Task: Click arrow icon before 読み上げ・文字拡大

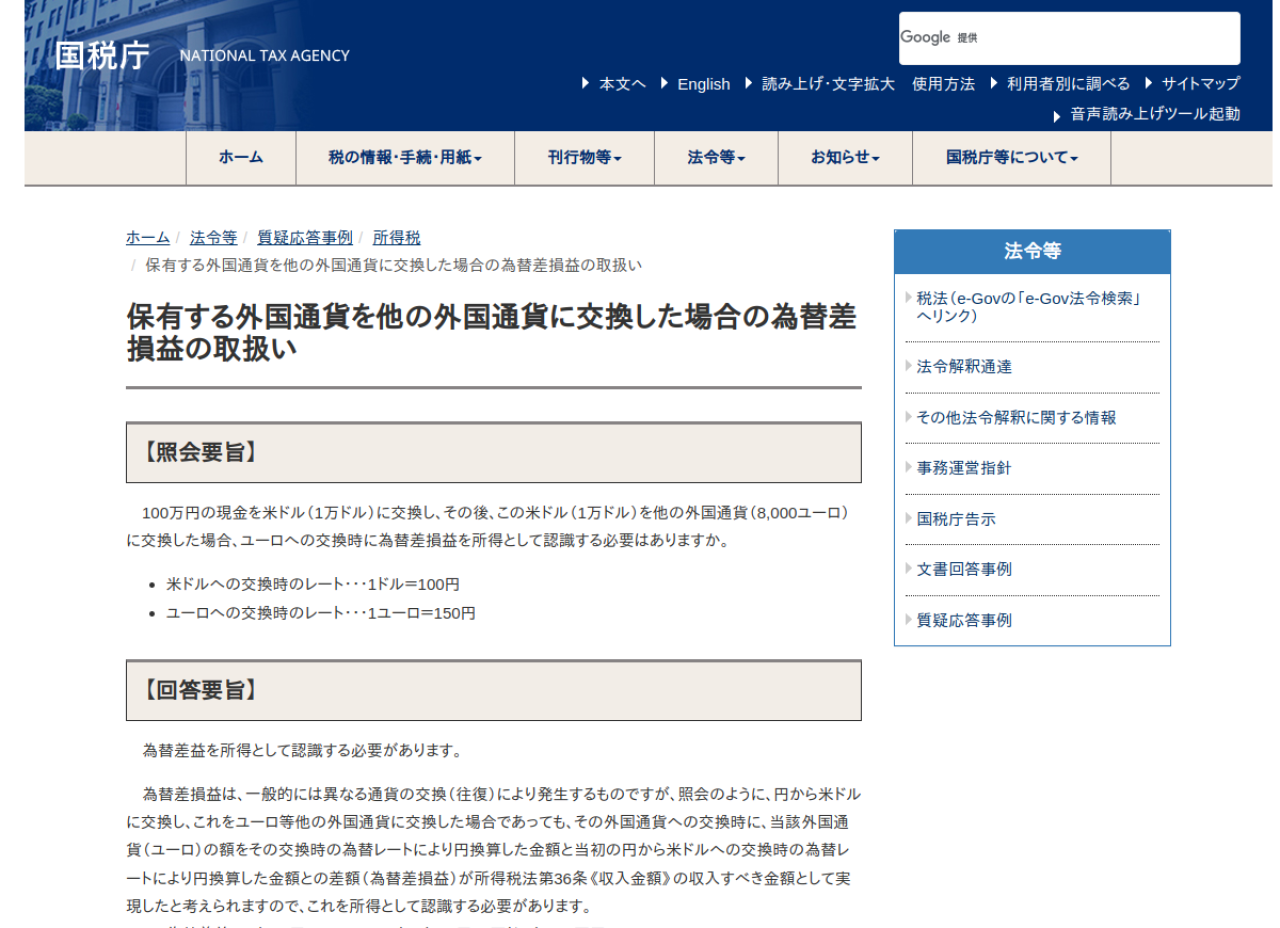Action: (749, 83)
